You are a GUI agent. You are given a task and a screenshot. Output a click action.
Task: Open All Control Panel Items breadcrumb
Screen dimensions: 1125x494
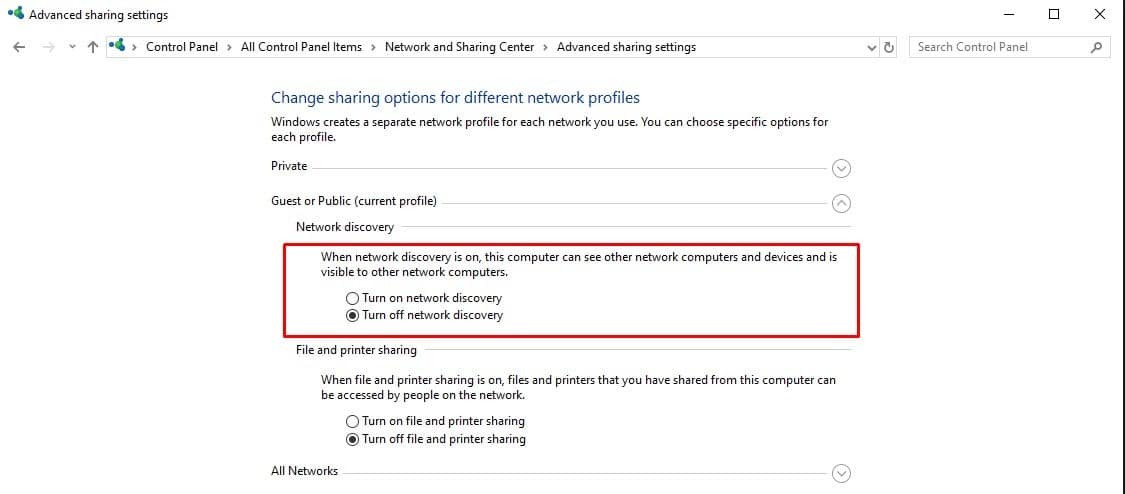tap(301, 47)
